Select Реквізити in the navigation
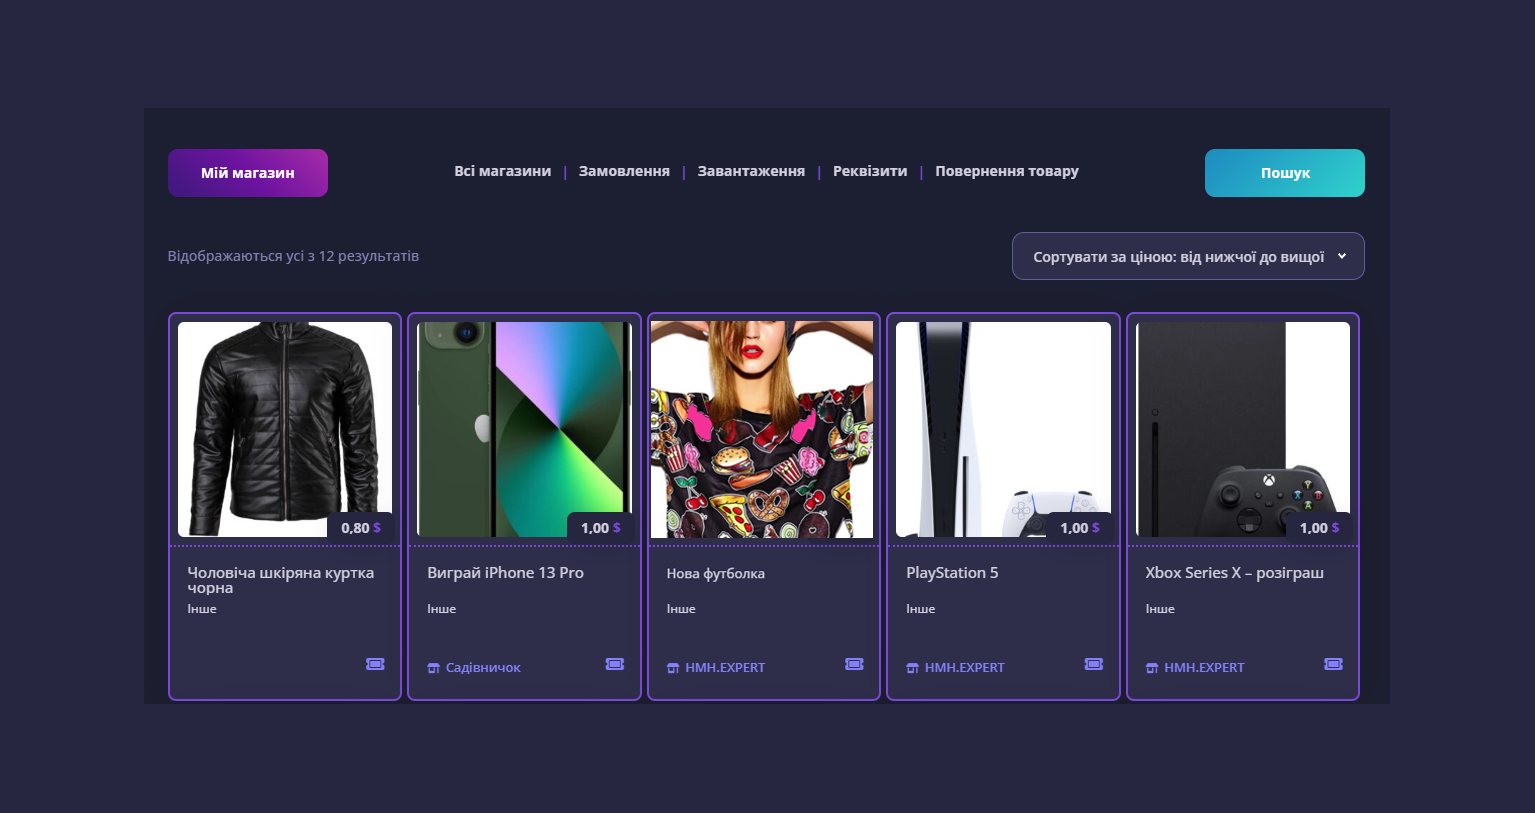Screen dimensions: 1535x813 870,171
